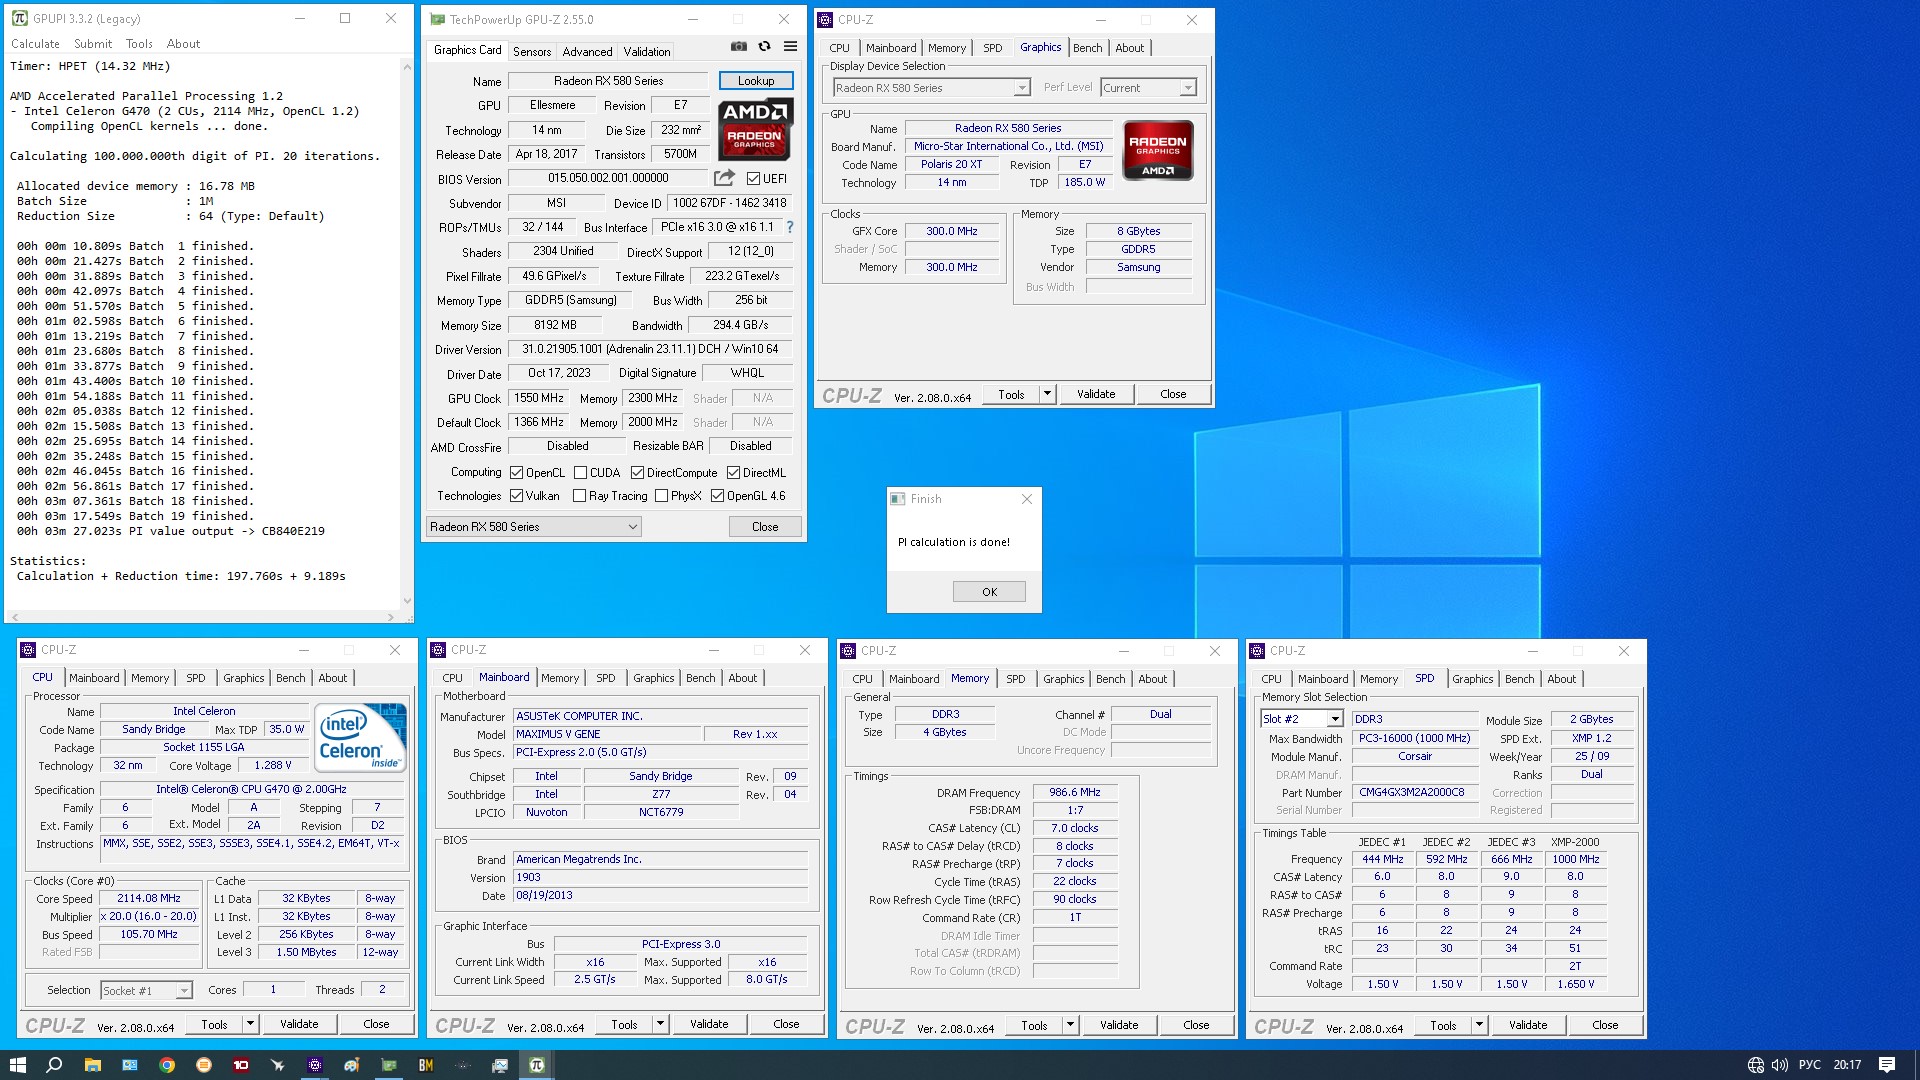1920x1080 pixels.
Task: Open File Explorer from taskbar
Action: pos(92,1065)
